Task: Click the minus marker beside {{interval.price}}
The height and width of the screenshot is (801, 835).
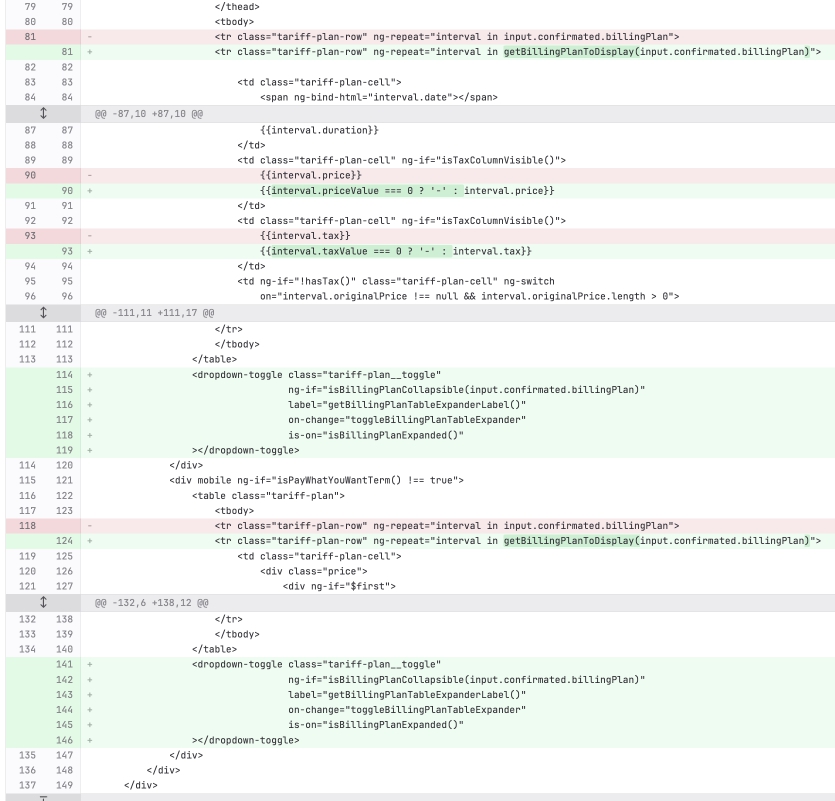Action: [89, 175]
